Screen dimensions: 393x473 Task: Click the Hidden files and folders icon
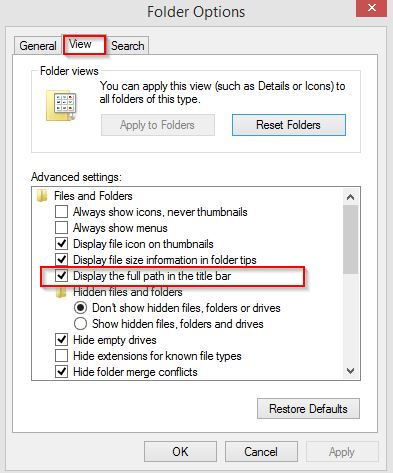tap(61, 293)
